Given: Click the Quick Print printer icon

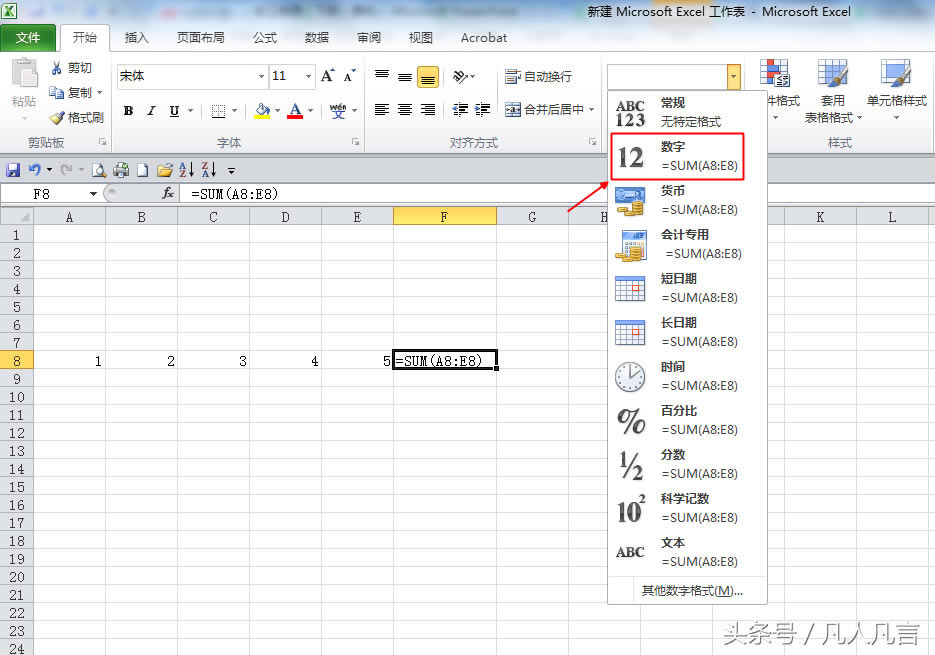Looking at the screenshot, I should (121, 170).
